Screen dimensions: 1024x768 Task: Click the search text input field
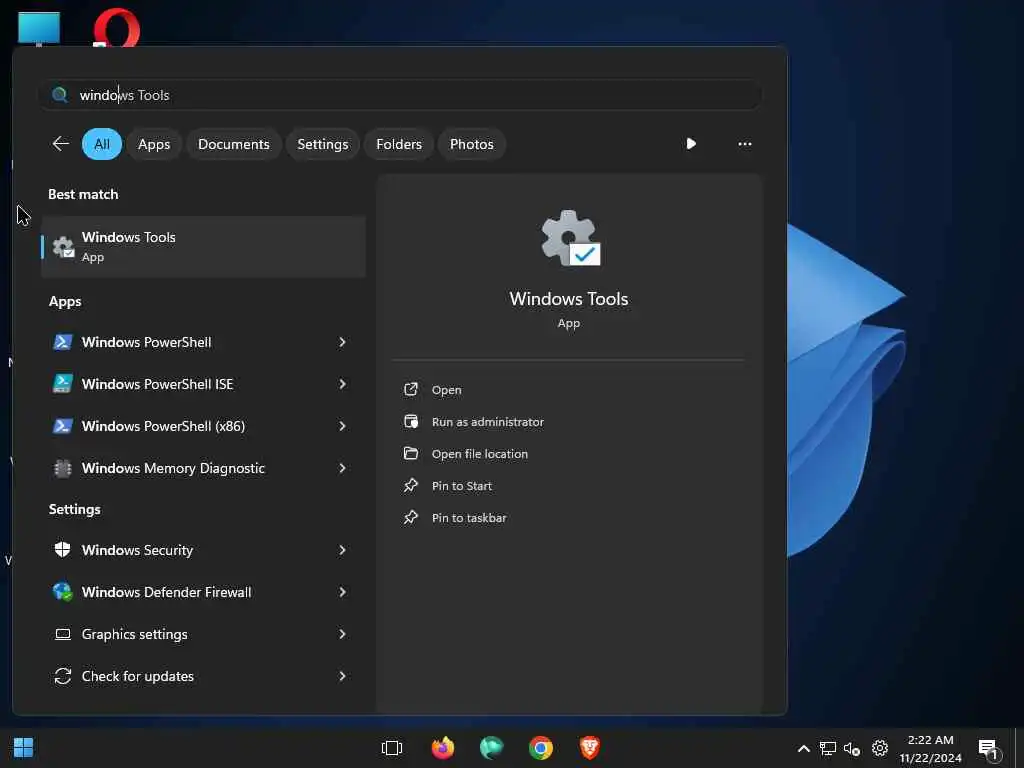[x=400, y=95]
